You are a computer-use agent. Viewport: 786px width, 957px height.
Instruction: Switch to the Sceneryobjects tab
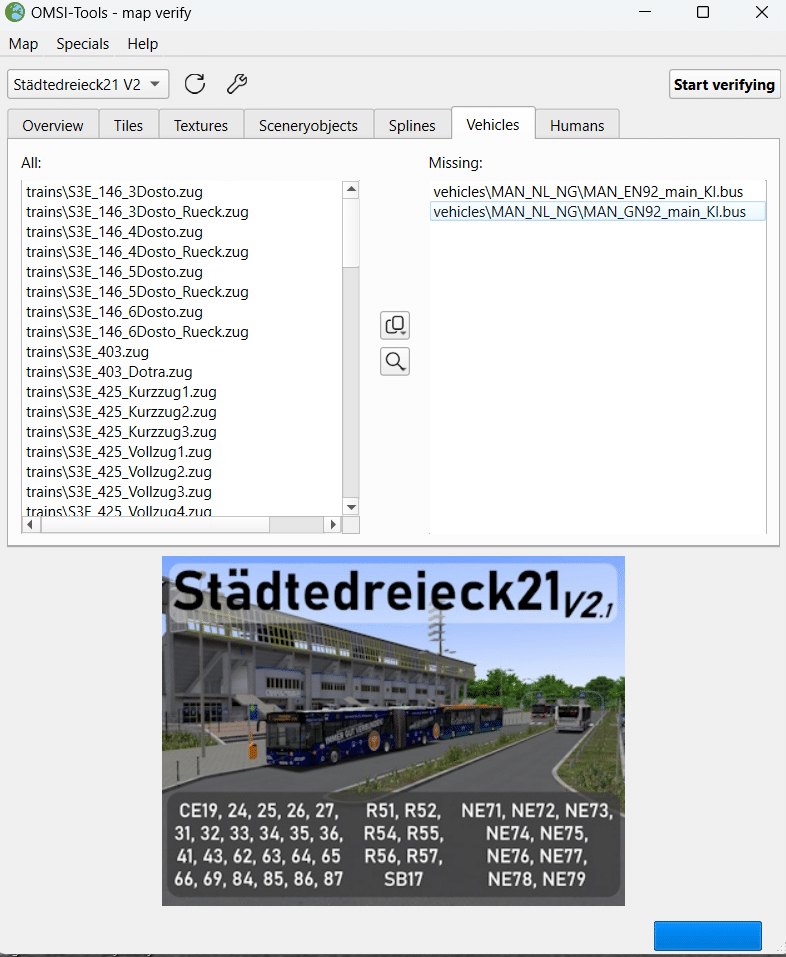coord(308,125)
